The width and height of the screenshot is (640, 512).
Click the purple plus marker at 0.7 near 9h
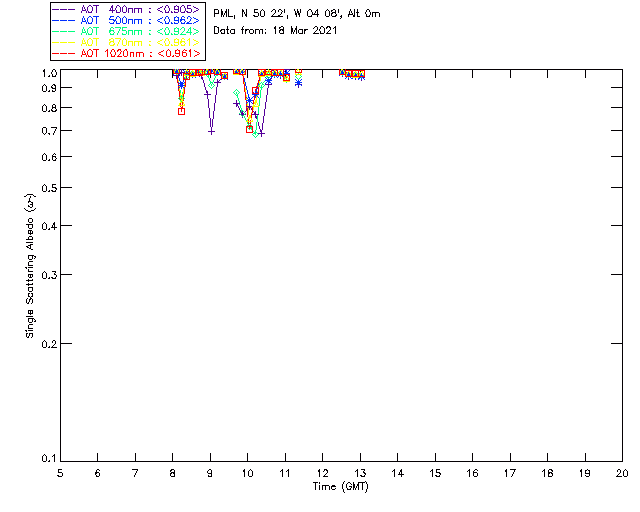click(x=211, y=132)
